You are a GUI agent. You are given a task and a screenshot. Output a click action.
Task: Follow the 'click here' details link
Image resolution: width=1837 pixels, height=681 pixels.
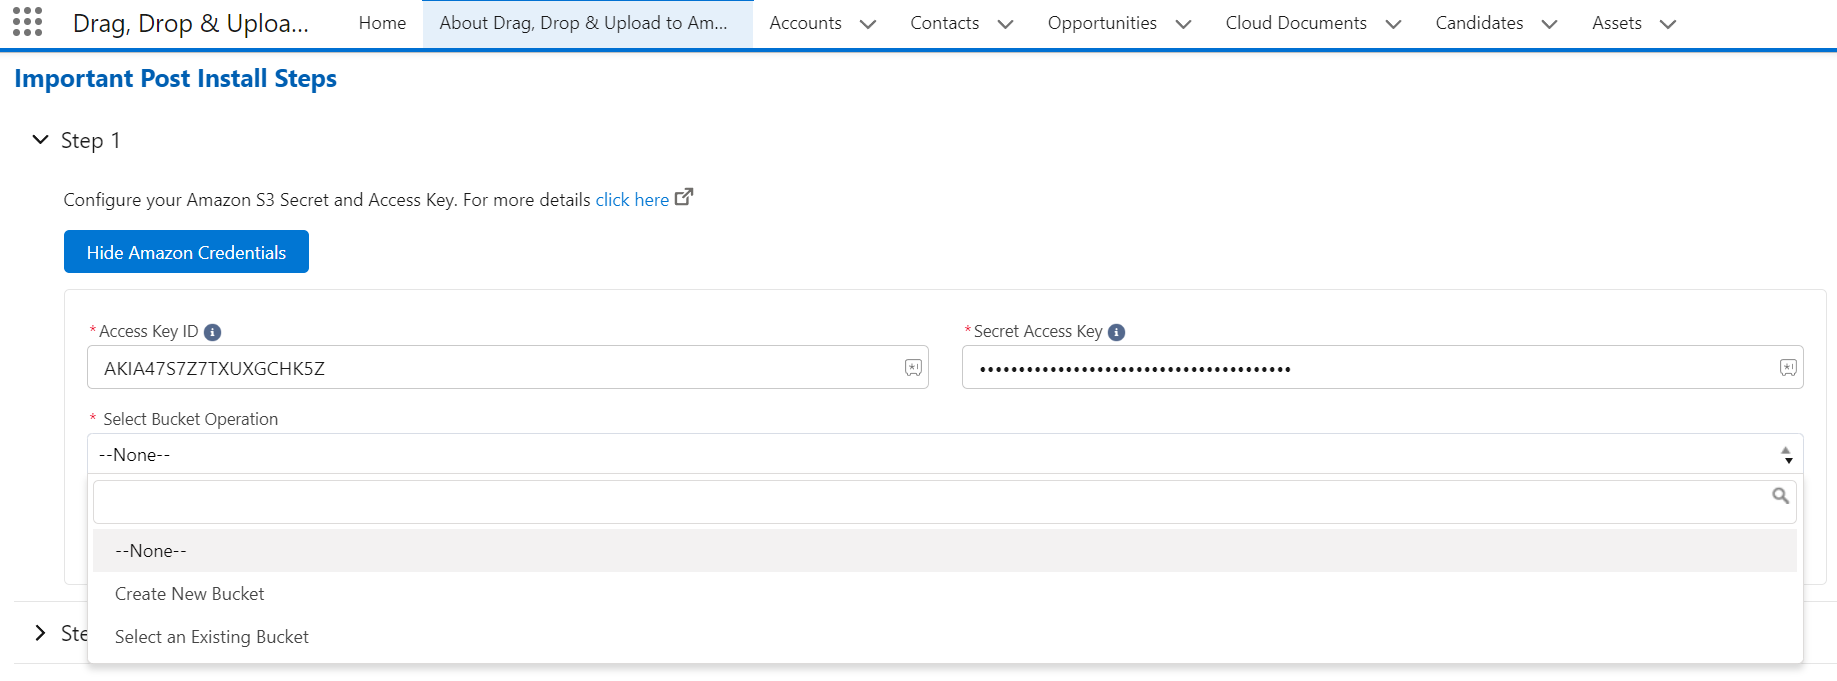click(632, 200)
